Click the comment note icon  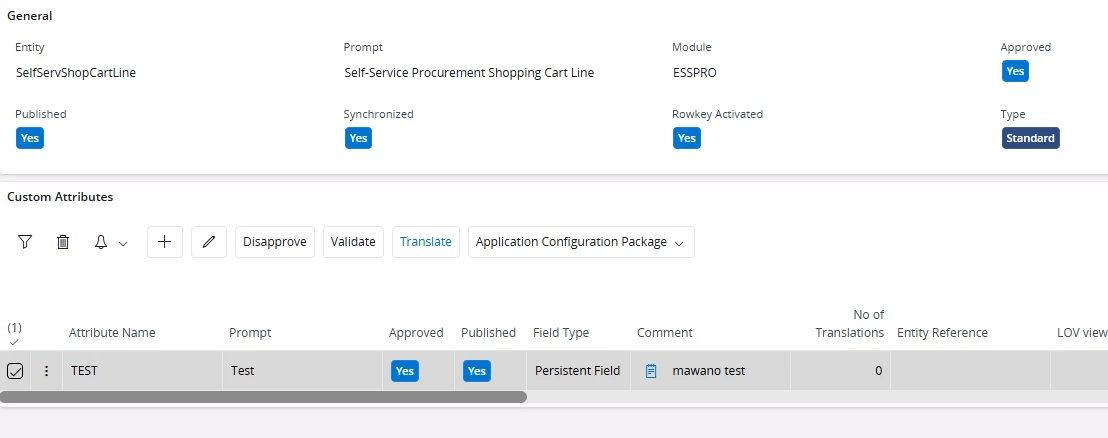pos(651,371)
